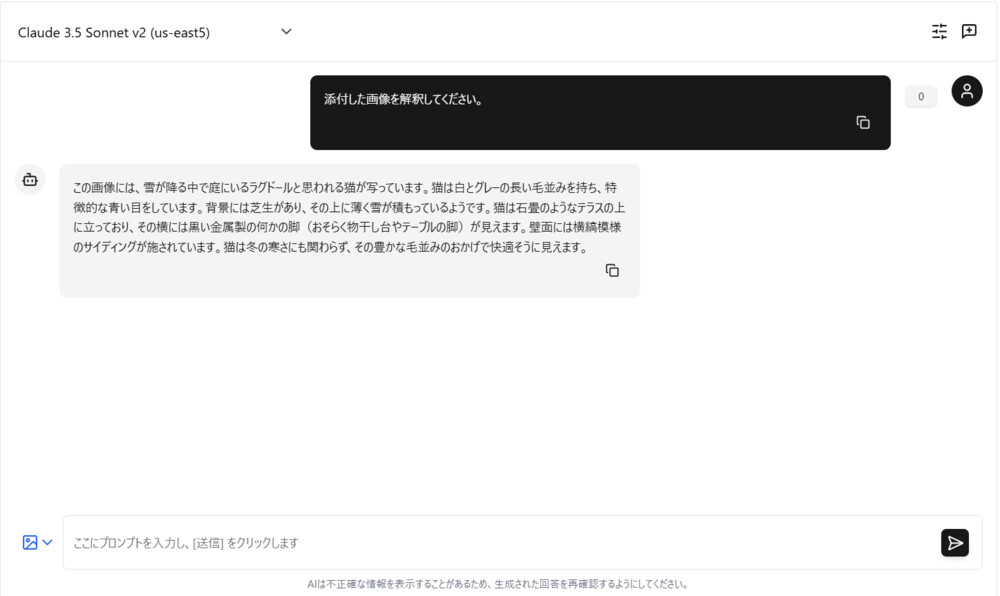Click the send arrow icon

coord(954,542)
